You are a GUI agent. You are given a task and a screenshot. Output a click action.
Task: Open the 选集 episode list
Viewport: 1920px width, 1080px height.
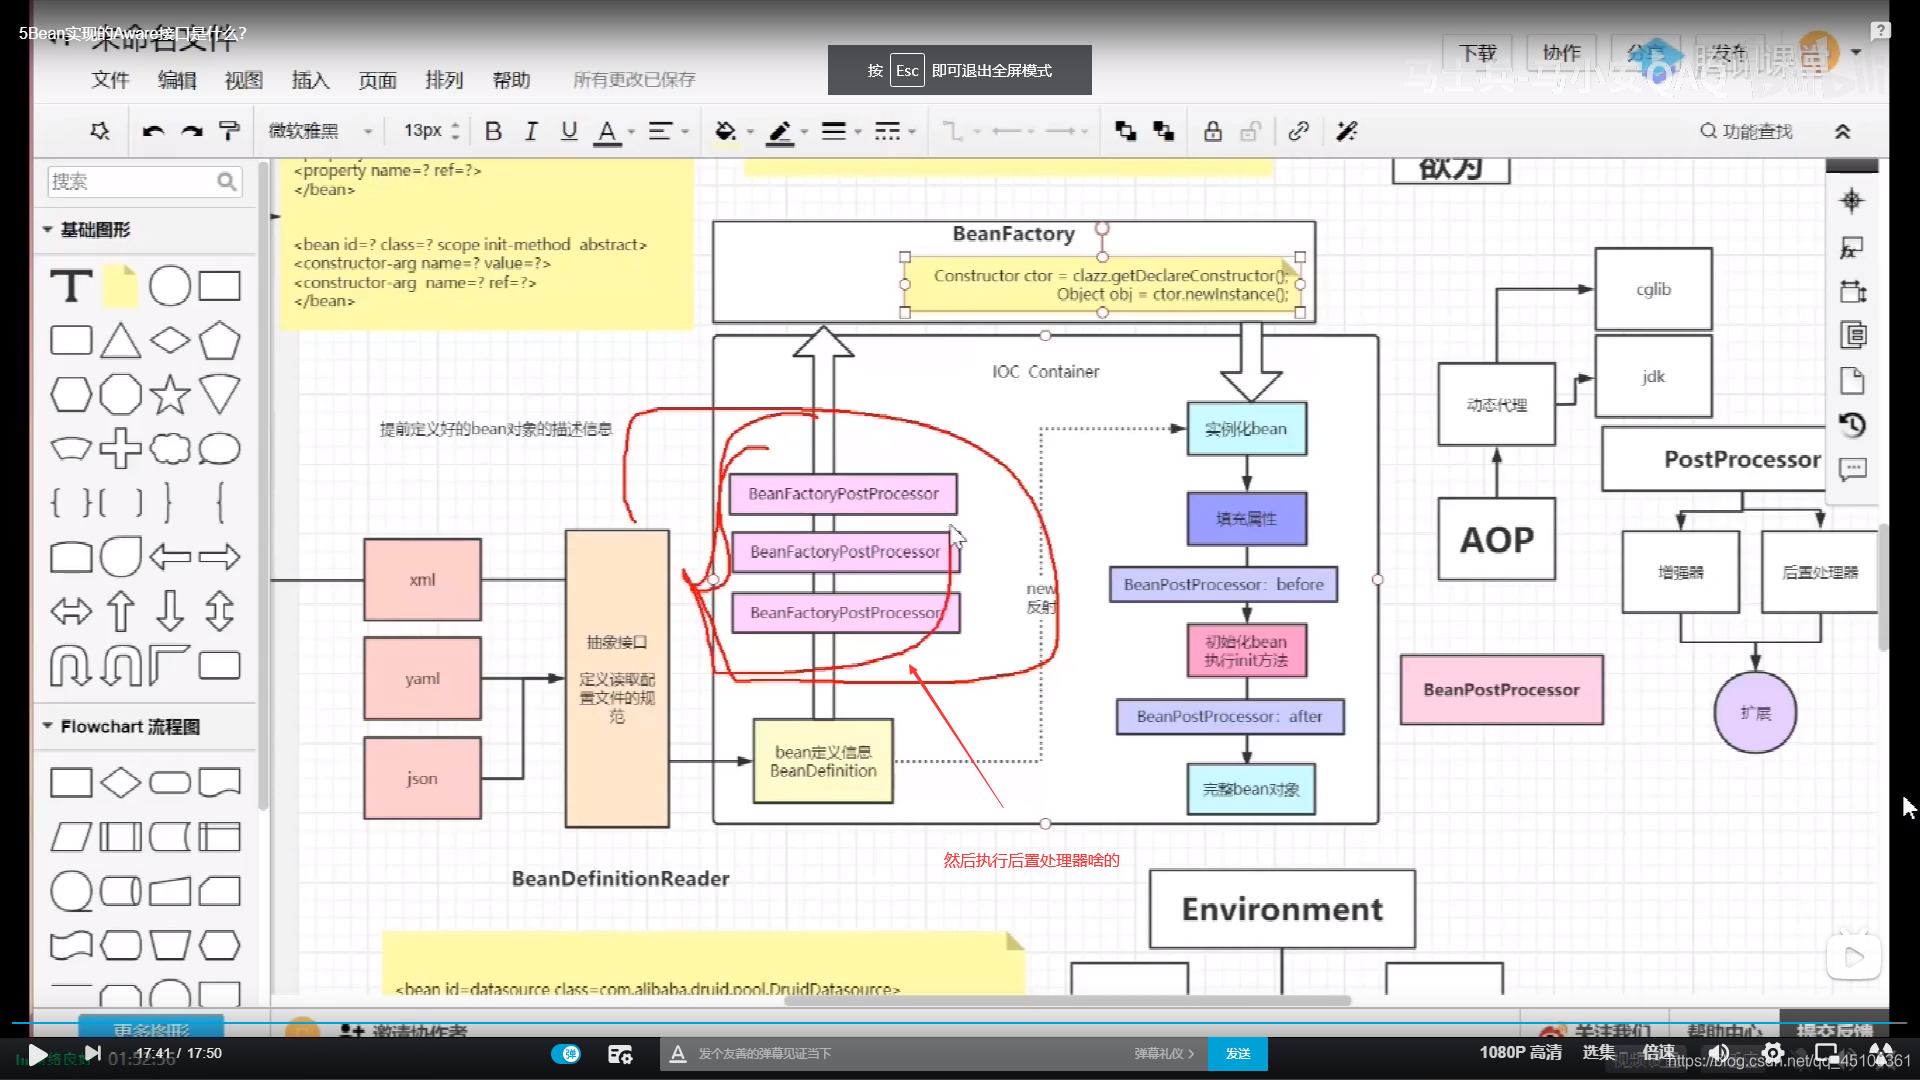pyautogui.click(x=1598, y=1052)
